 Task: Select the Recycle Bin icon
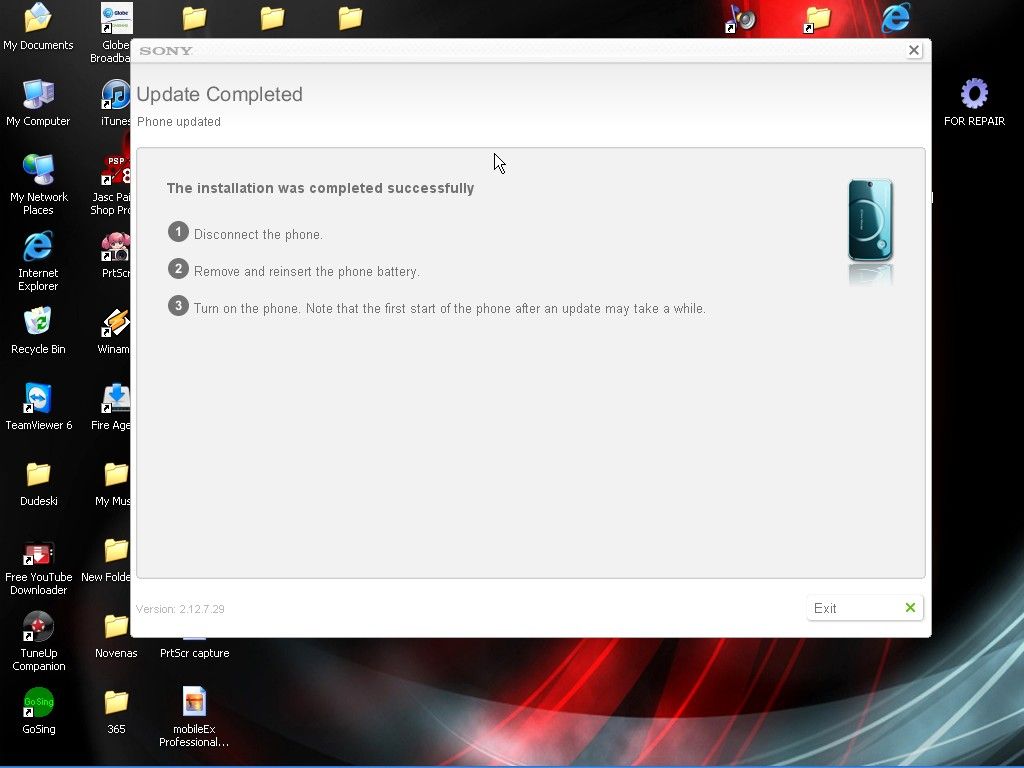point(38,323)
